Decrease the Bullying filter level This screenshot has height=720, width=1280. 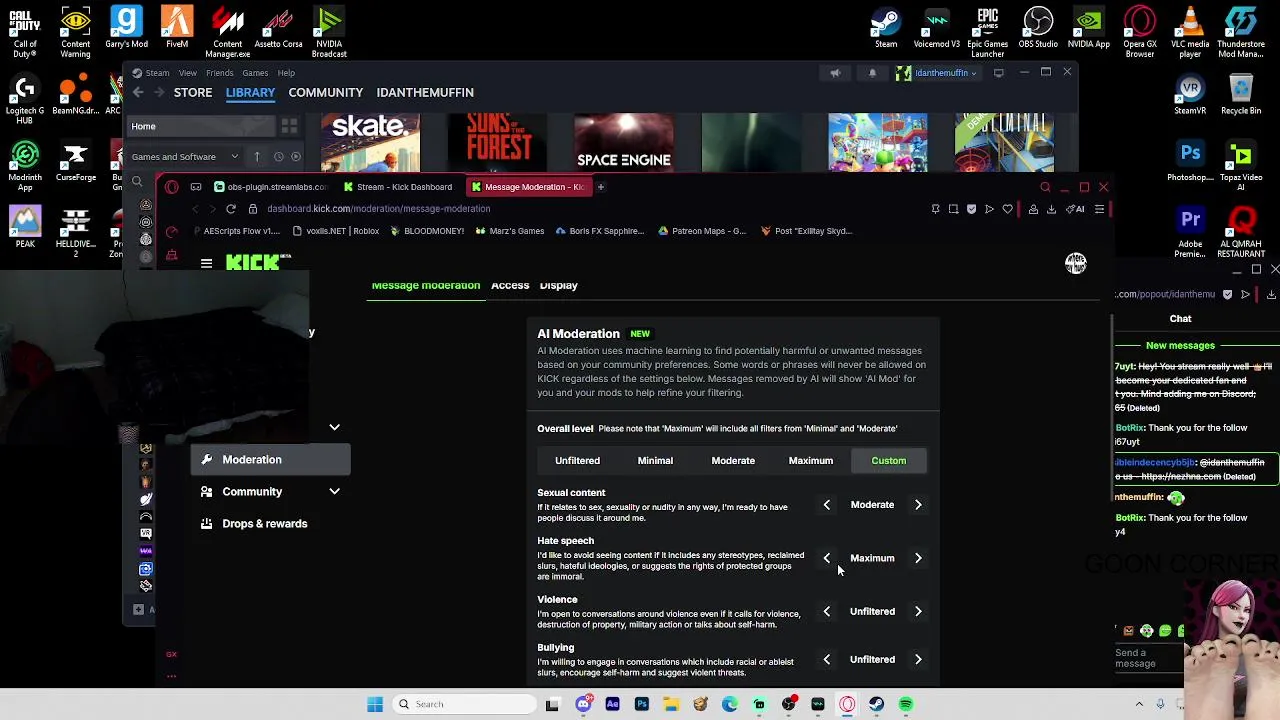(826, 659)
